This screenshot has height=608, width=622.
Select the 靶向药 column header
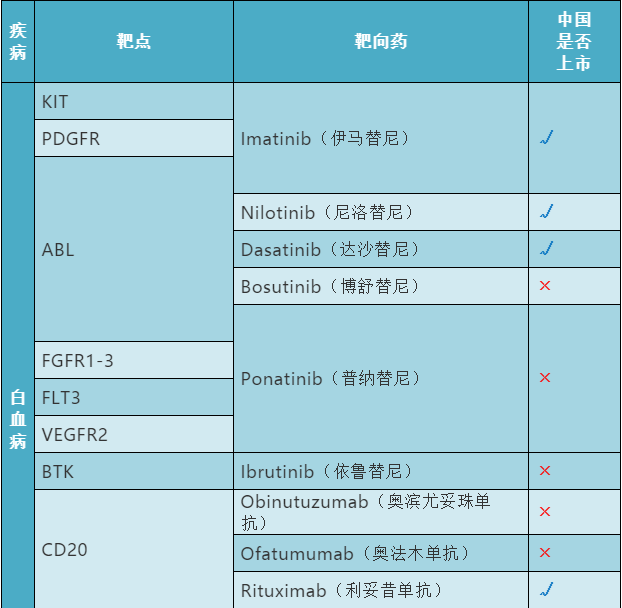click(381, 42)
